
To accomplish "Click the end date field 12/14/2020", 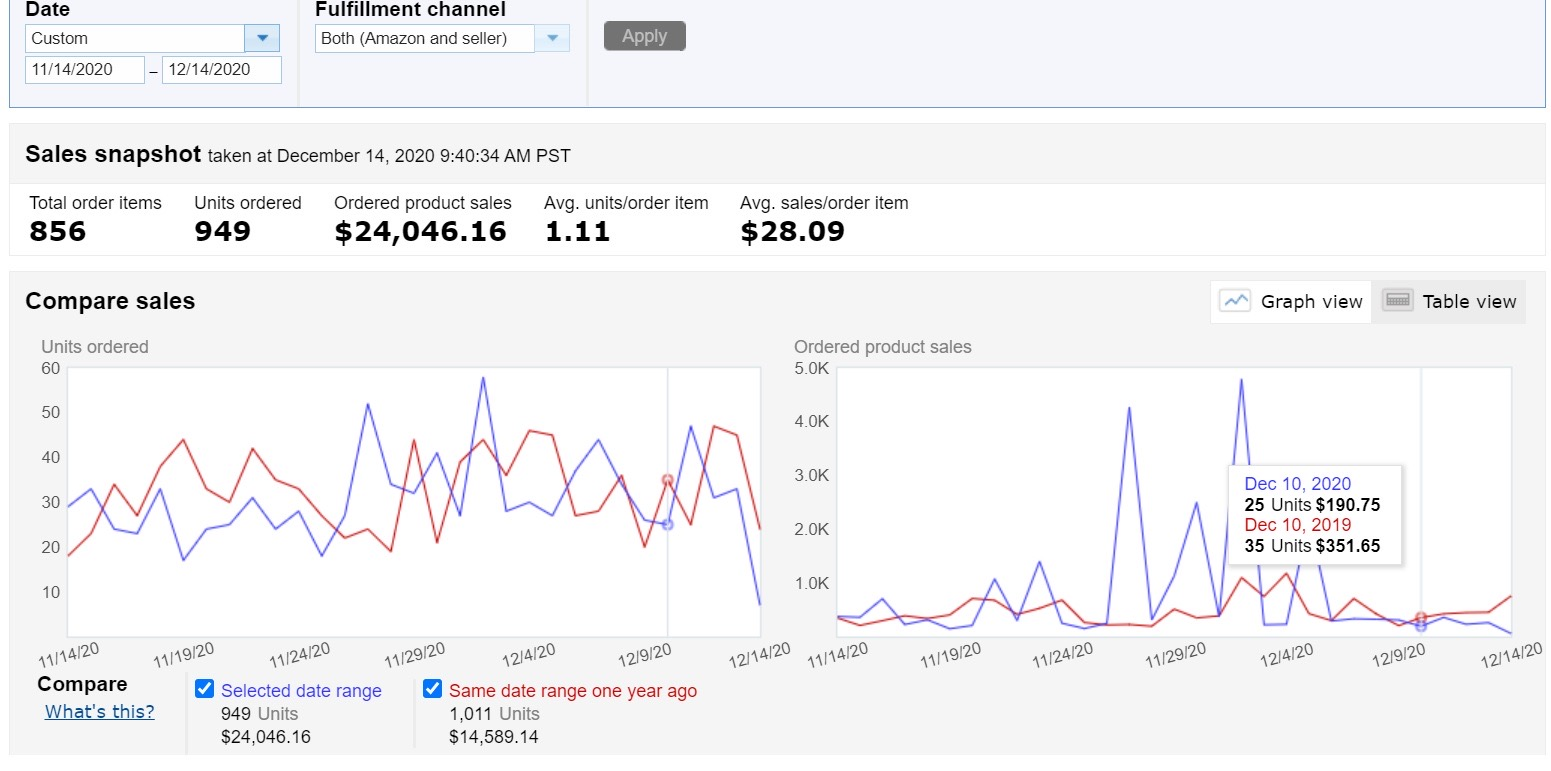I will coord(221,69).
